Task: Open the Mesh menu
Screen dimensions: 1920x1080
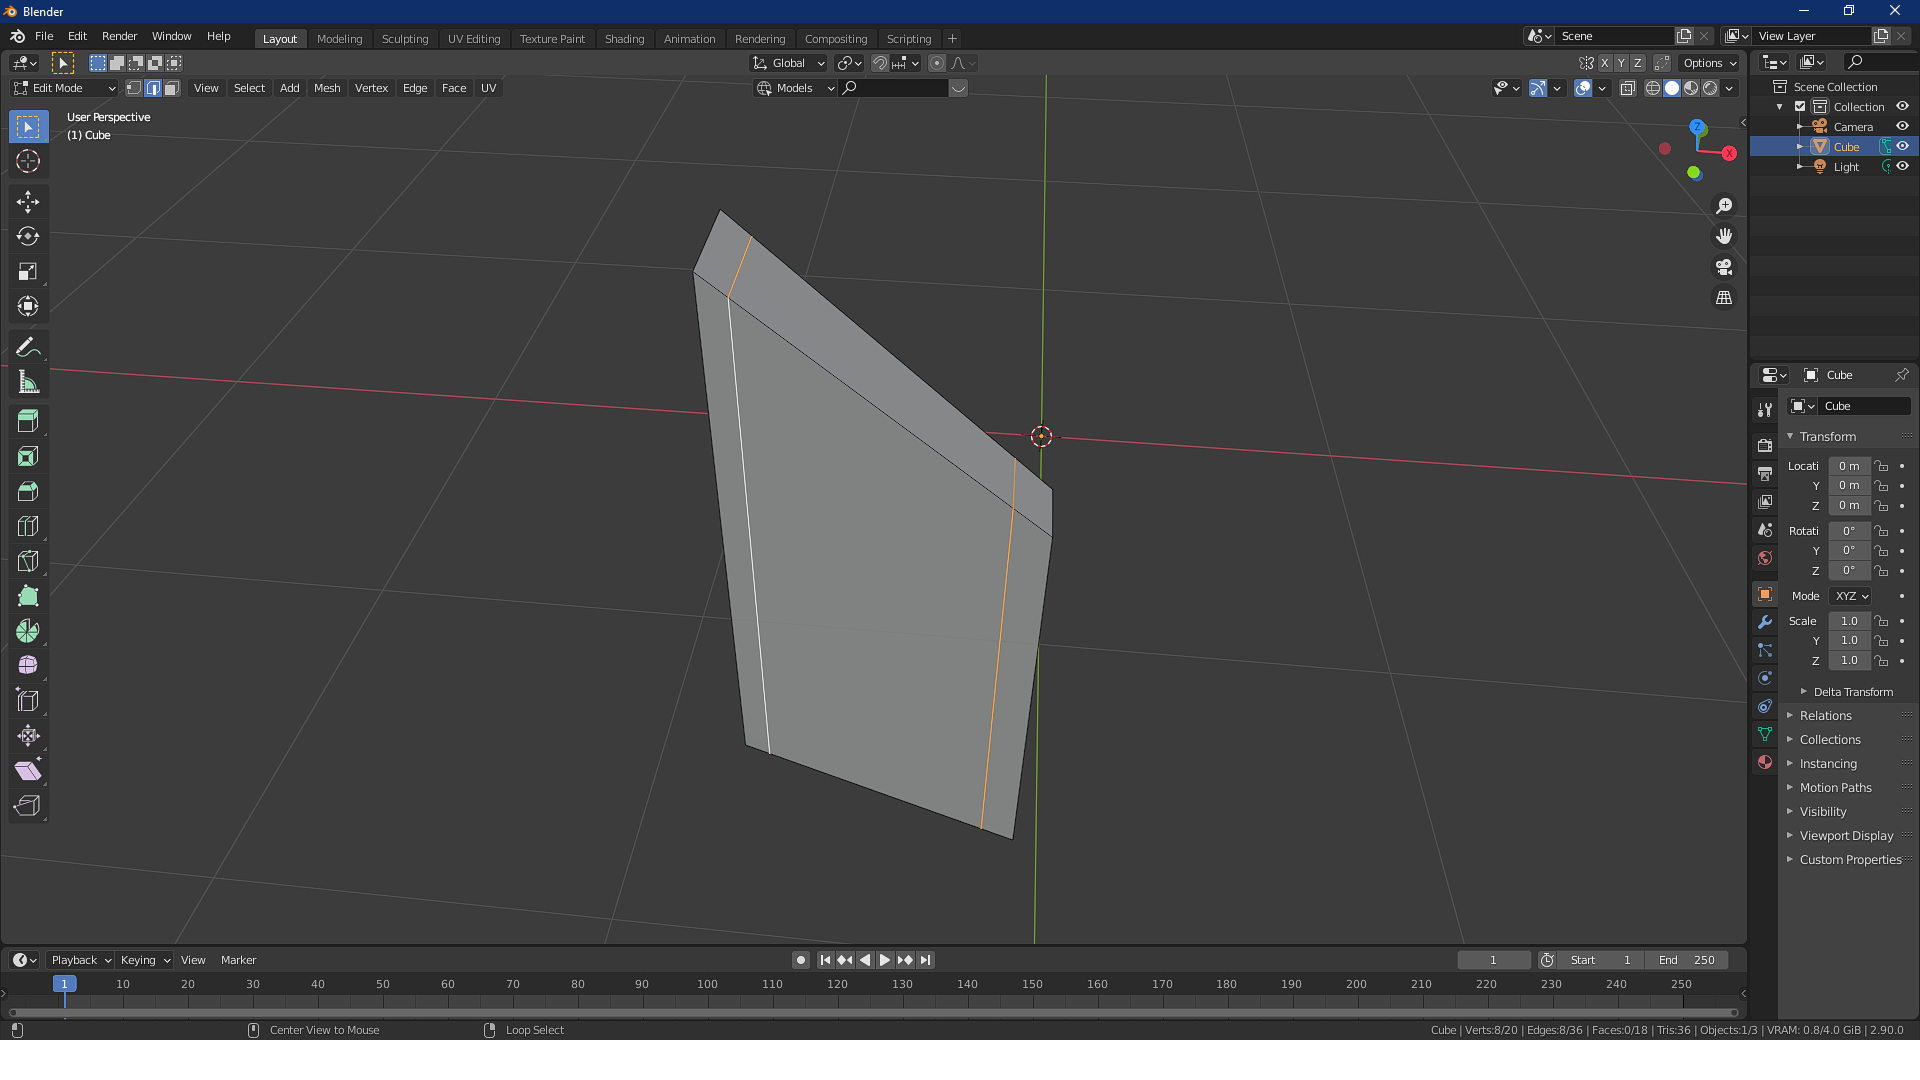Action: pyautogui.click(x=327, y=88)
